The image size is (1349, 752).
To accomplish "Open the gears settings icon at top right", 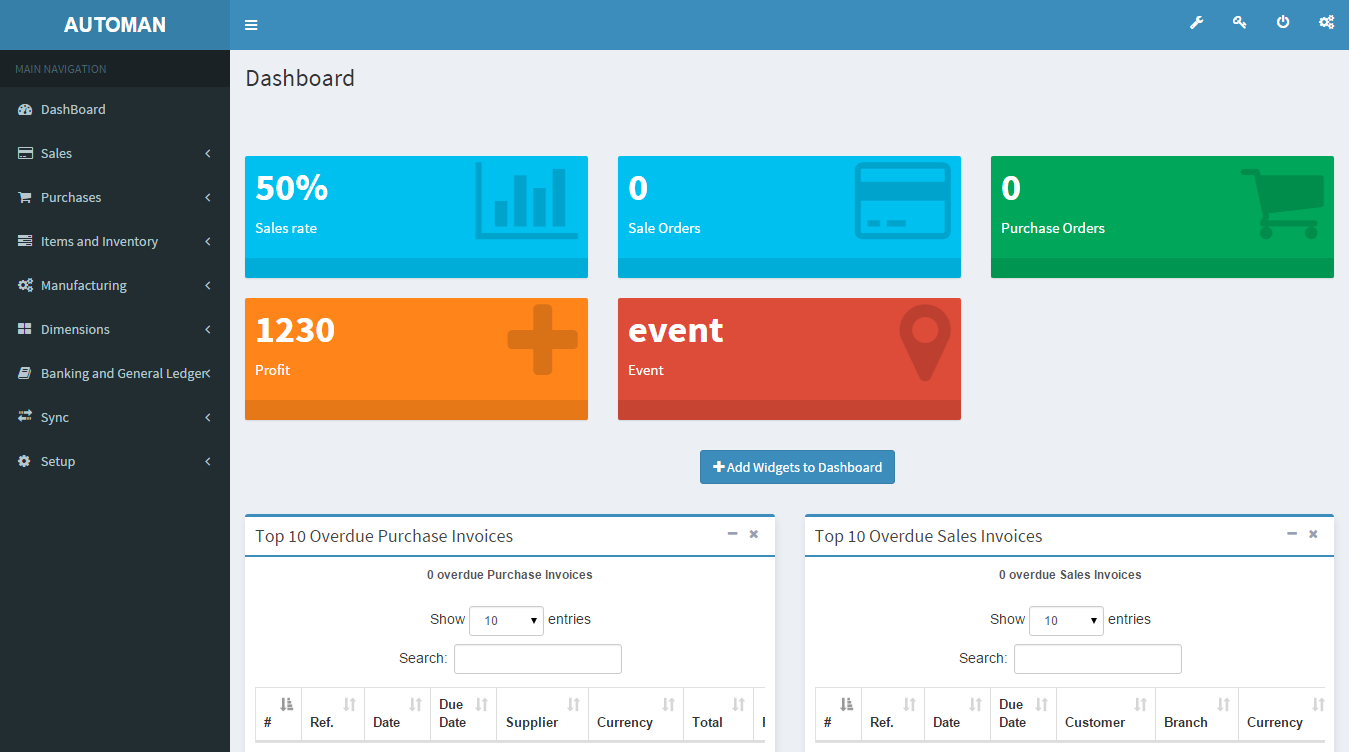I will coord(1326,21).
